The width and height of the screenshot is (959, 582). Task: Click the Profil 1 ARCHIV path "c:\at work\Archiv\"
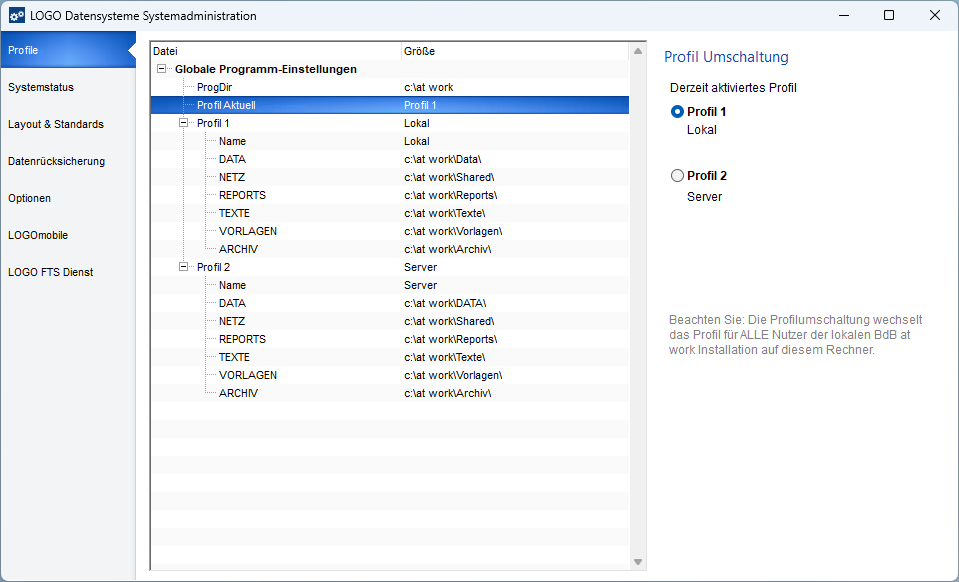(448, 249)
